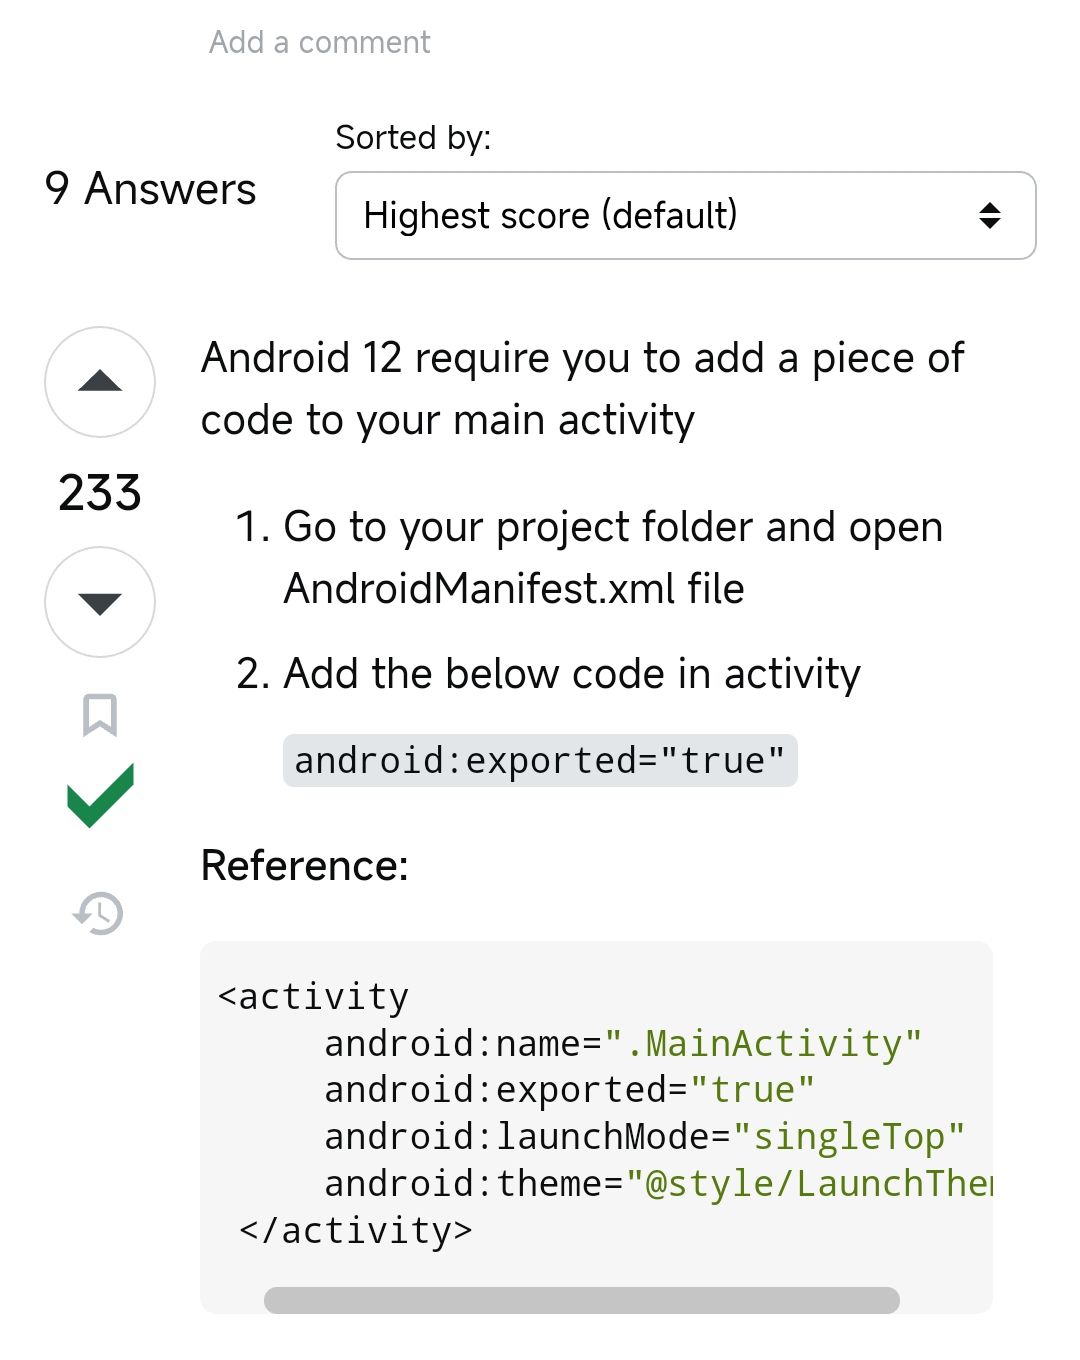Bookmark this answer
Image resolution: width=1080 pixels, height=1360 pixels.
100,715
